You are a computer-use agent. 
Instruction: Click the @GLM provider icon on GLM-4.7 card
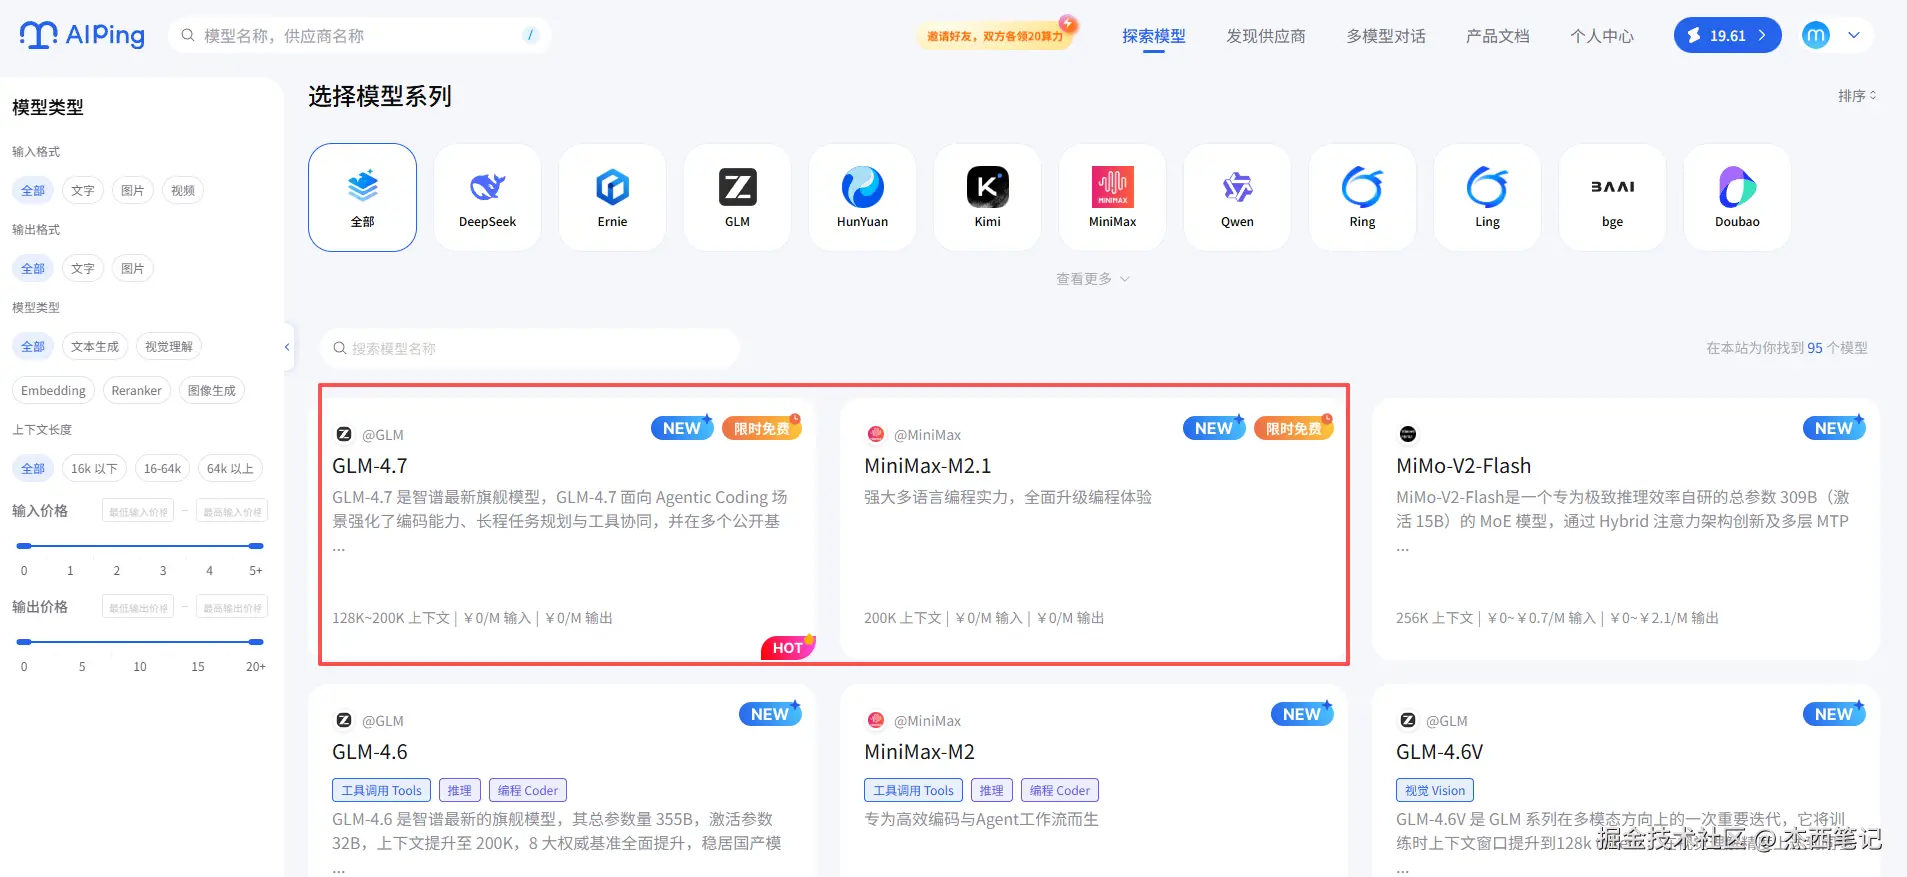(x=344, y=434)
